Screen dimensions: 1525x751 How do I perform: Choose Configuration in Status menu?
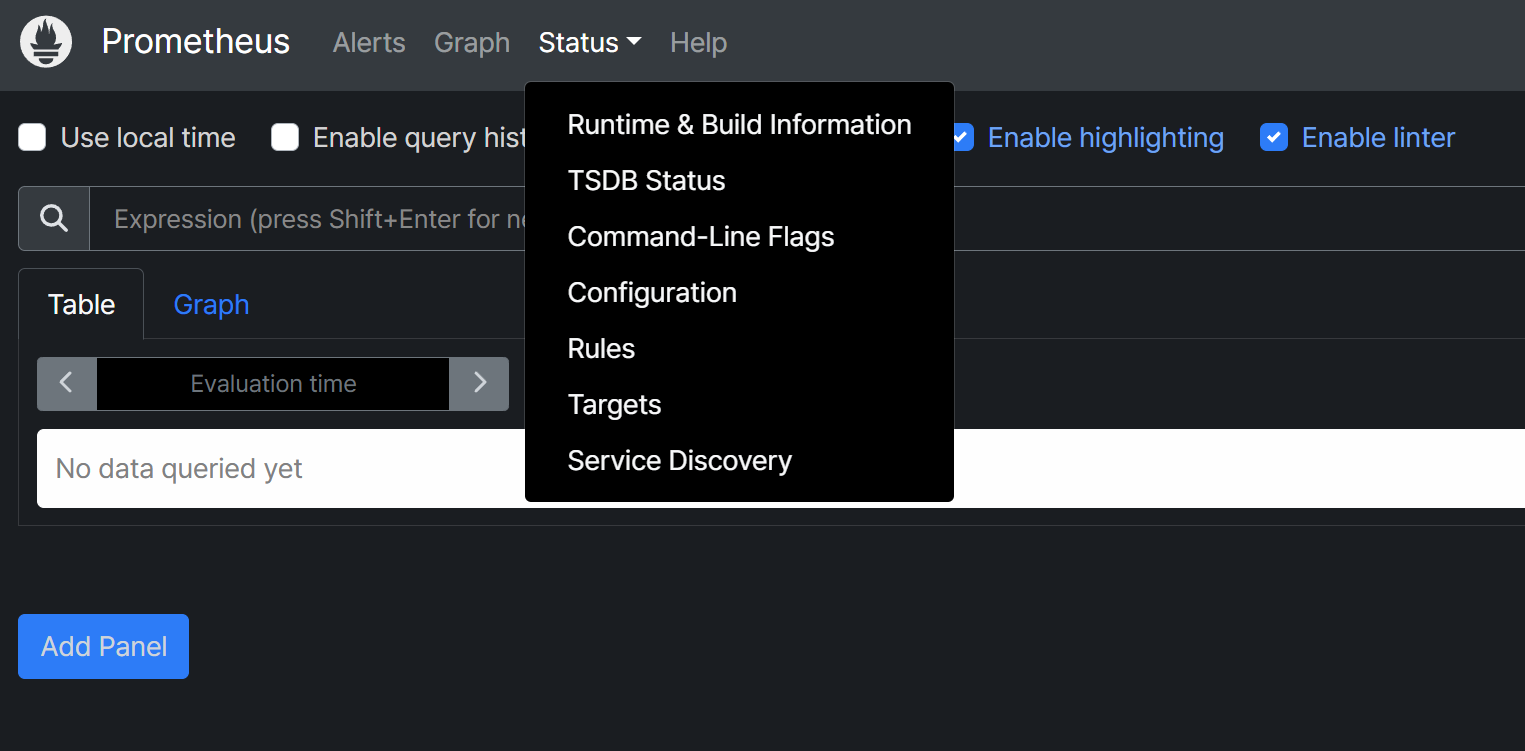click(739, 293)
